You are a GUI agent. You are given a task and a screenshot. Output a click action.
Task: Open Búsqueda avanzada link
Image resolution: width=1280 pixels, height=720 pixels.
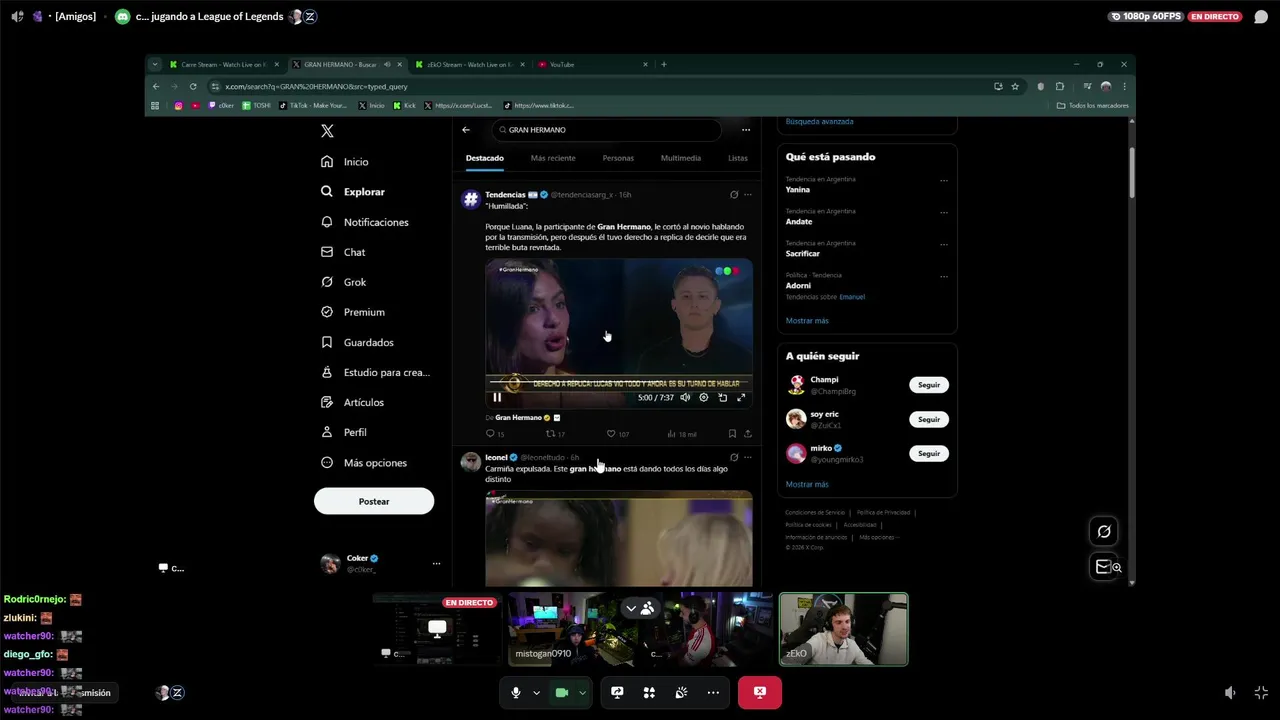[x=819, y=121]
